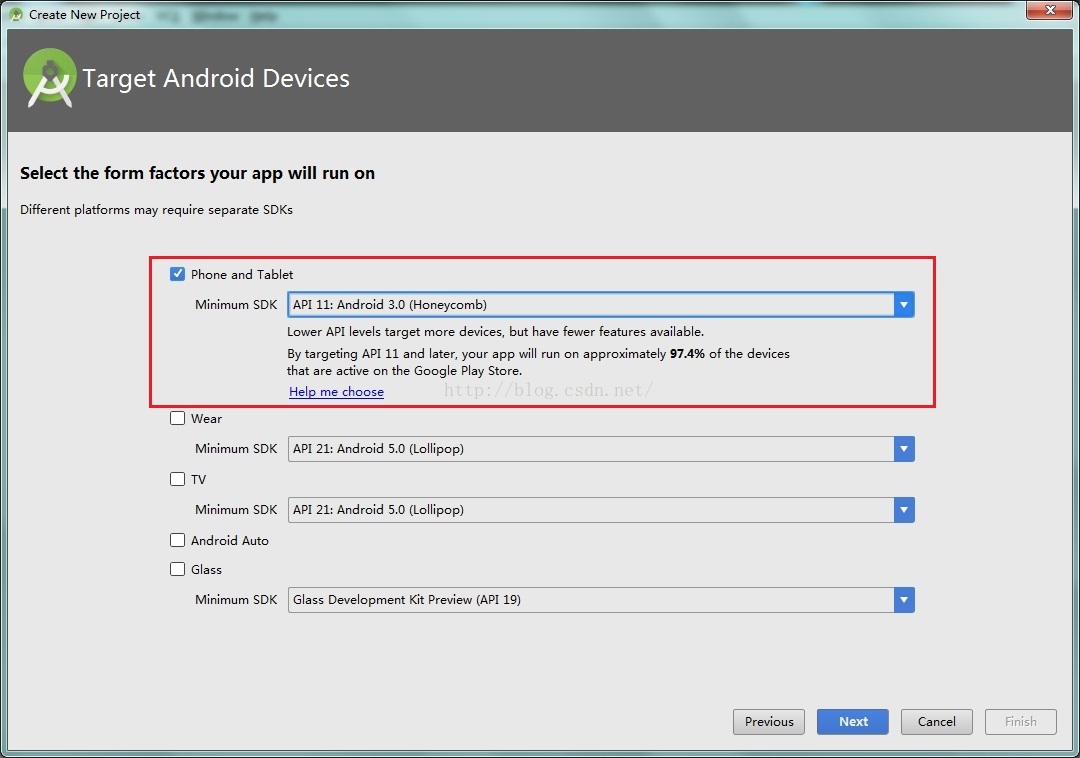
Task: Uncheck the Phone and Tablet checkbox
Action: [x=178, y=274]
